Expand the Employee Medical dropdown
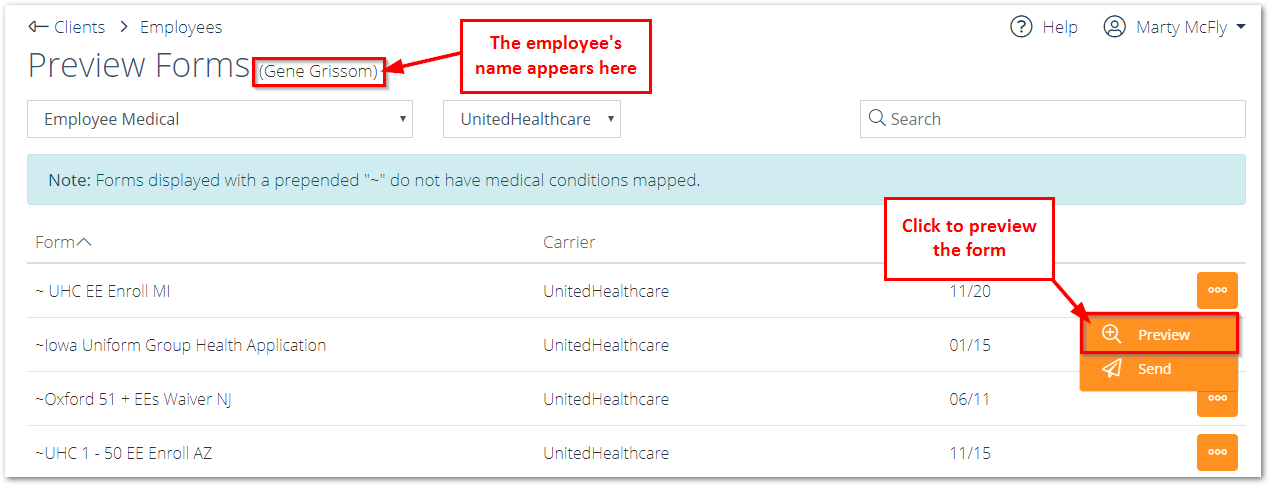The image size is (1270, 486). [220, 119]
